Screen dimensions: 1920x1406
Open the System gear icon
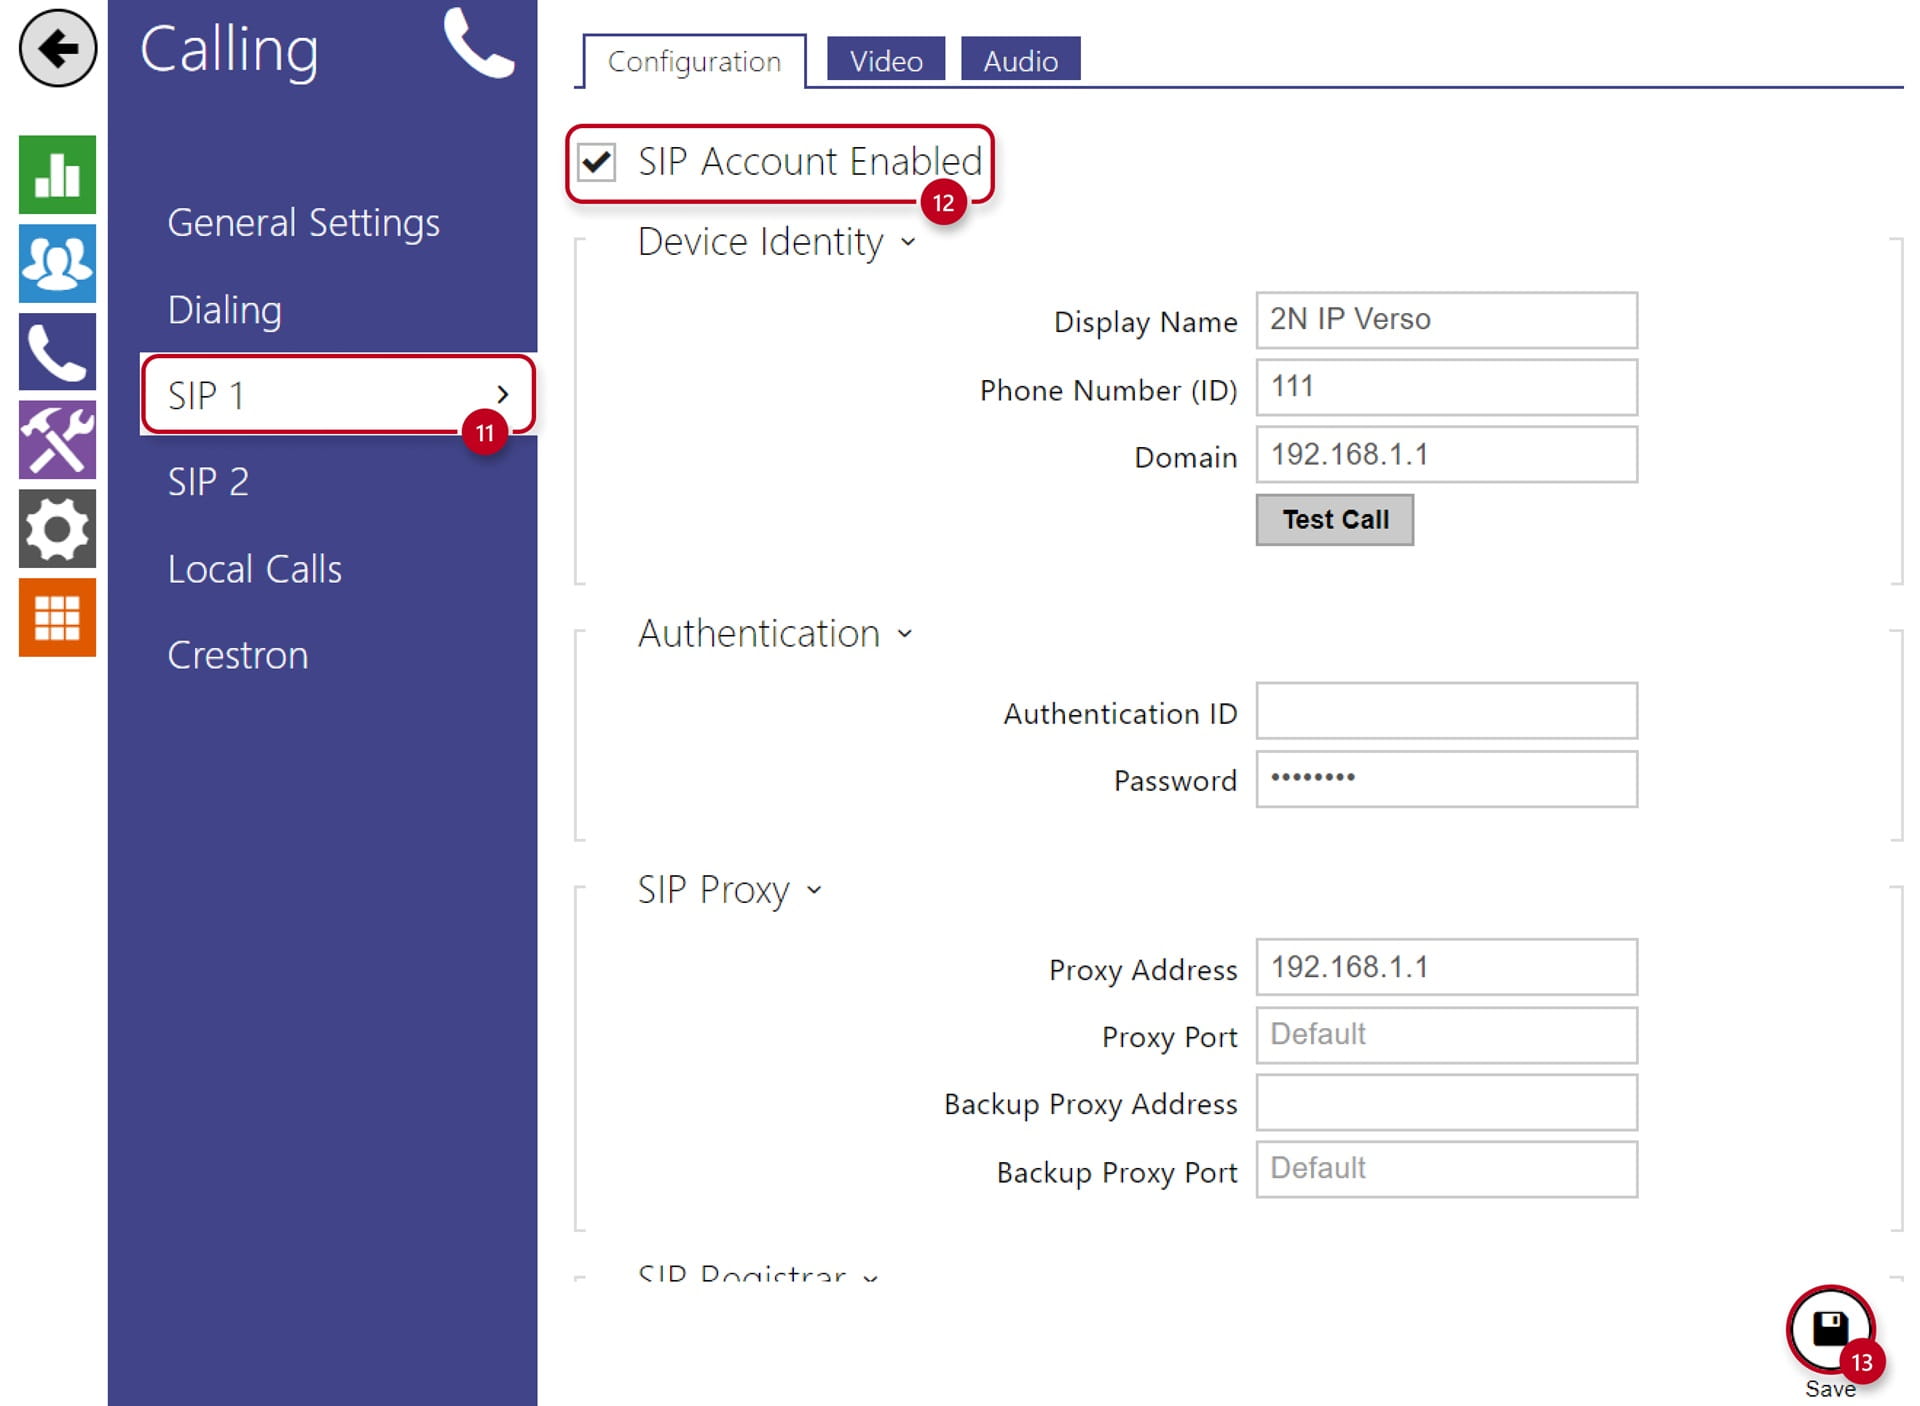[57, 529]
